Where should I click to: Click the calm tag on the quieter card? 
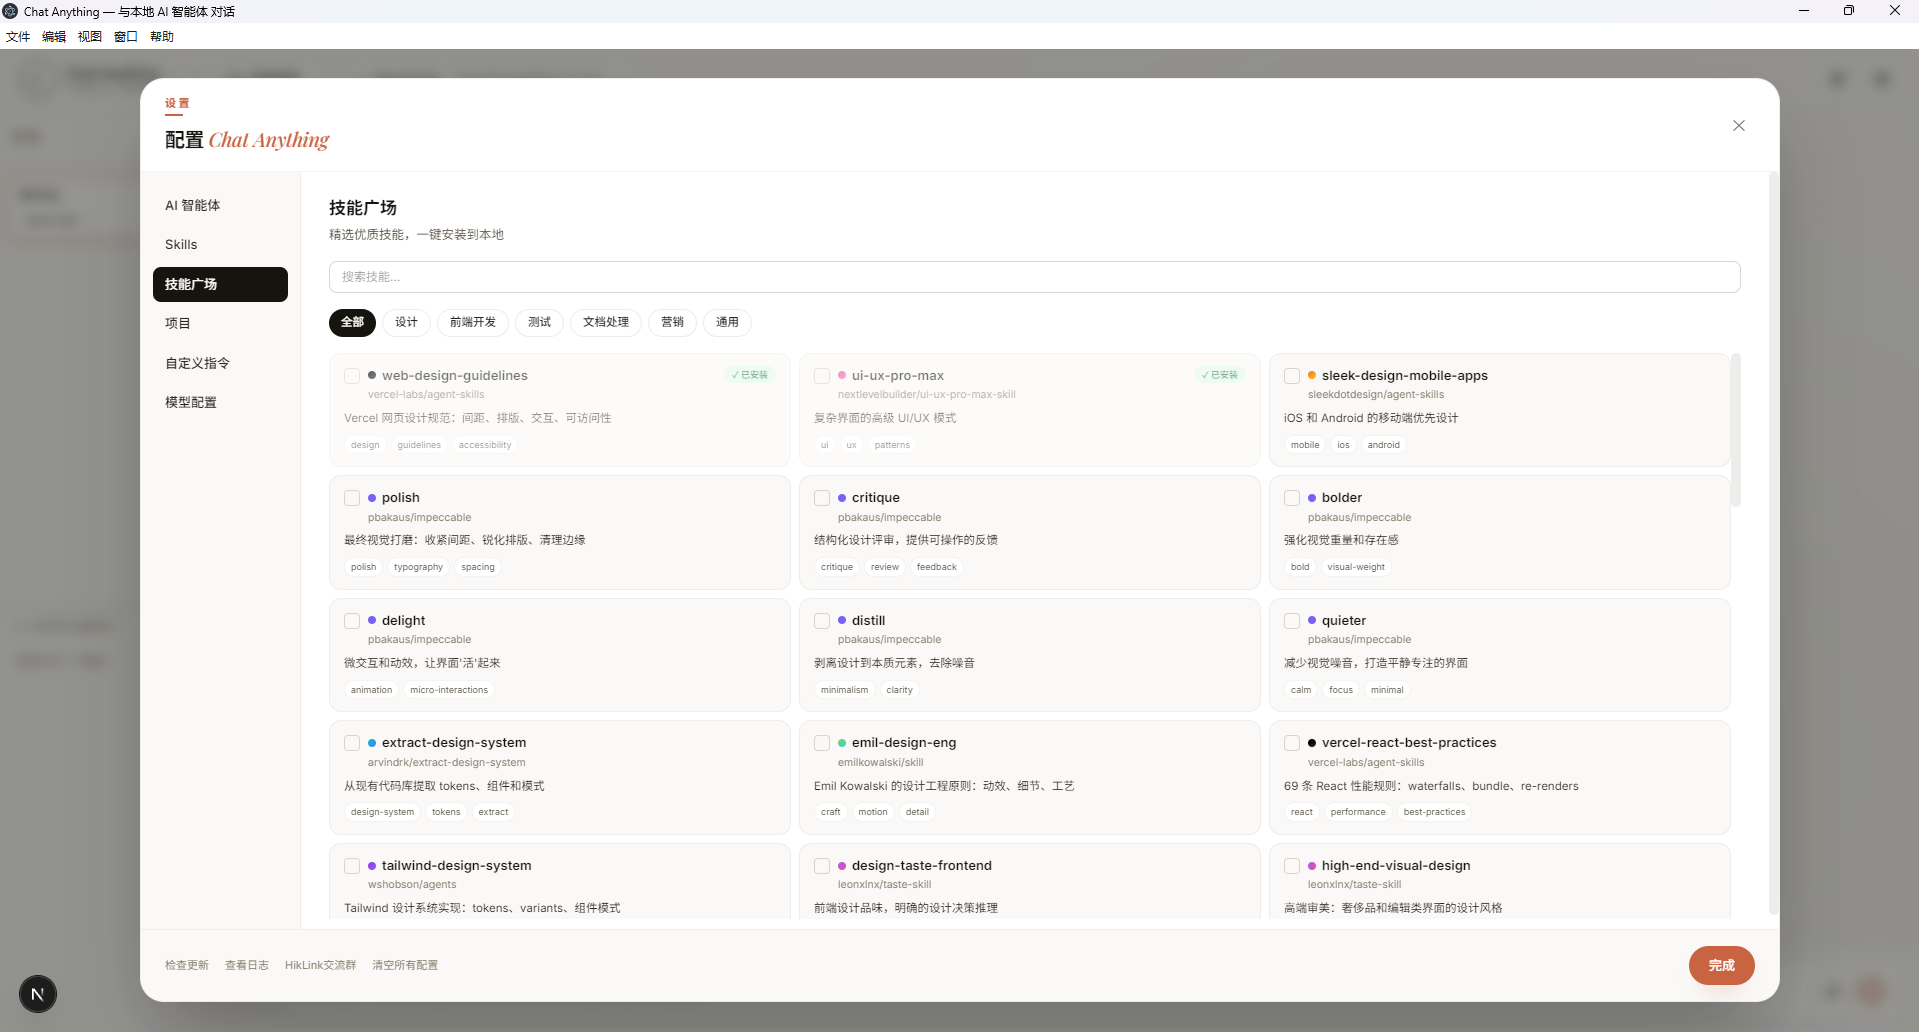[1301, 690]
